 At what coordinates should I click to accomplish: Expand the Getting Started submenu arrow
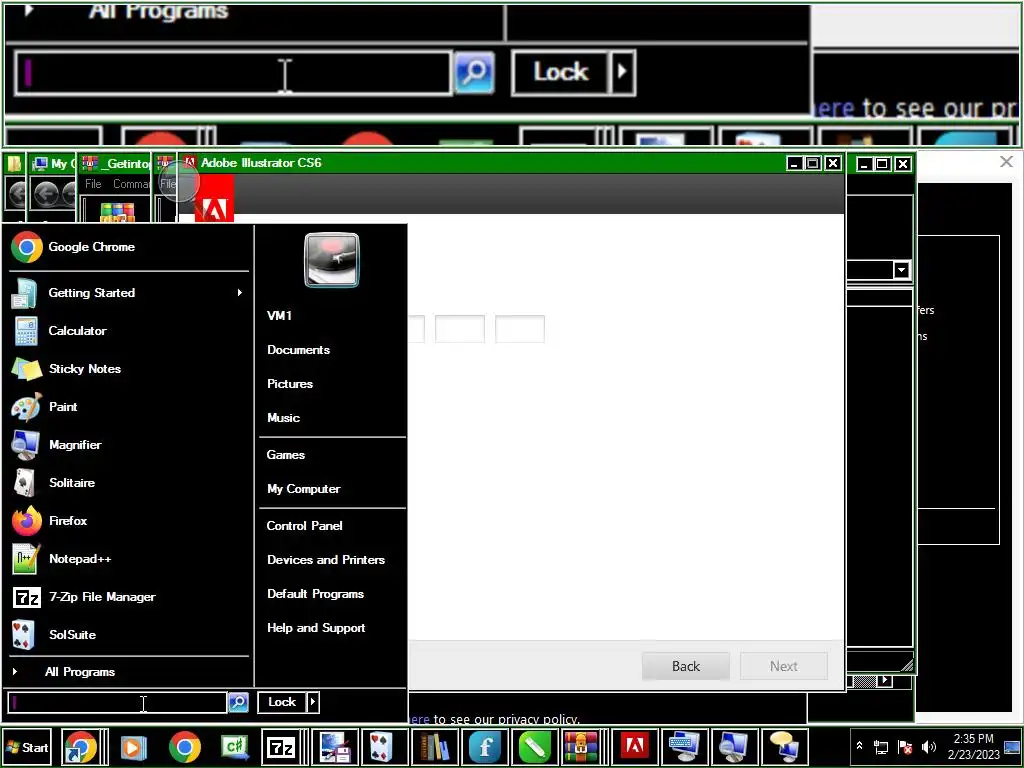point(240,293)
